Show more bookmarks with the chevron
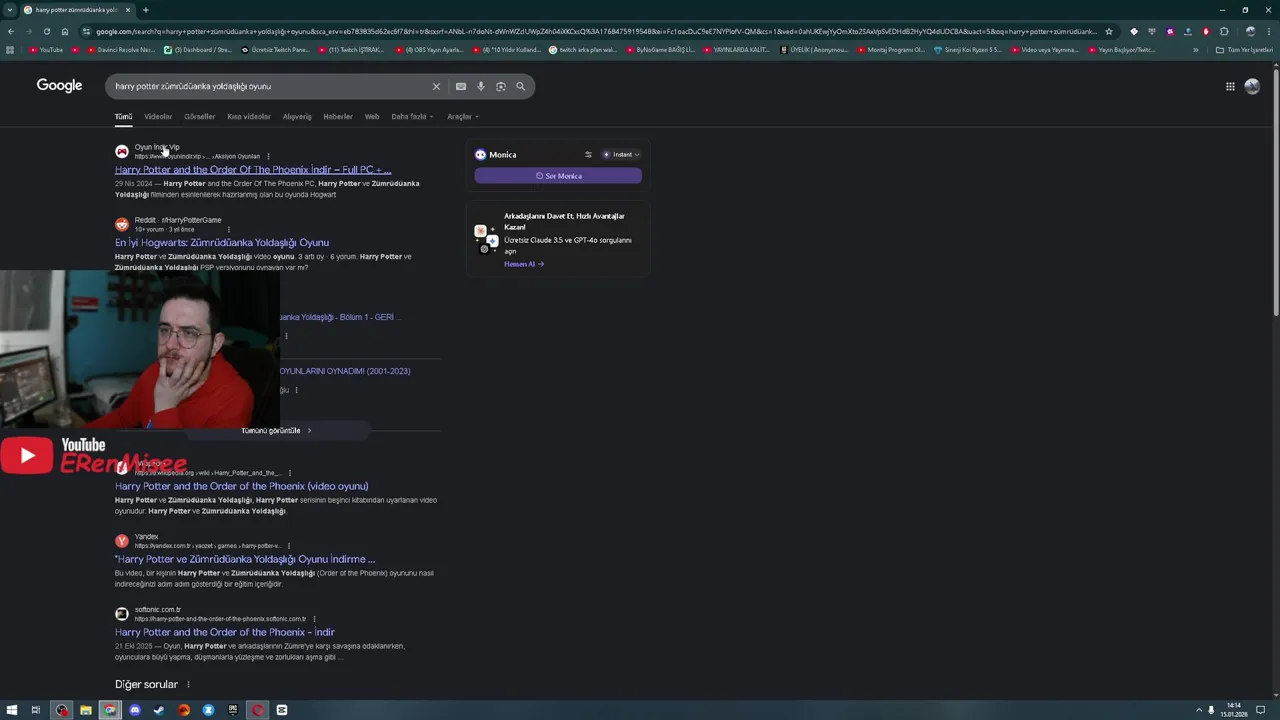The height and width of the screenshot is (720, 1280). [1195, 50]
